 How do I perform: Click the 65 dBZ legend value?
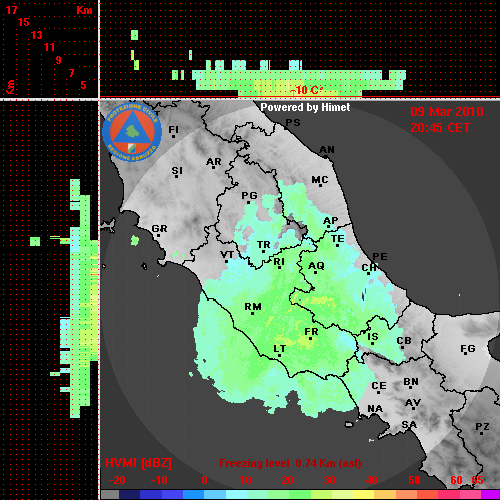[477, 480]
